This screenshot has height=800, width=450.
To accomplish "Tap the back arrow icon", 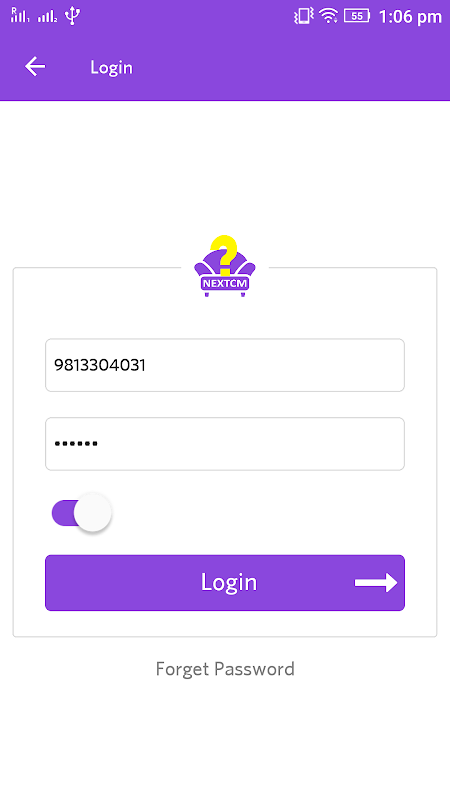I will [x=35, y=66].
